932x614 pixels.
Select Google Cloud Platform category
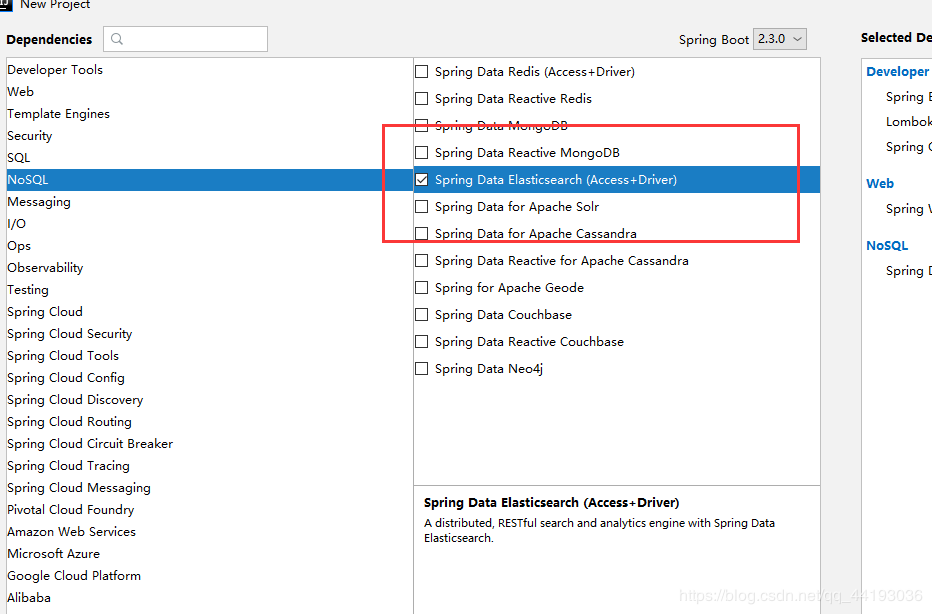(x=209, y=575)
